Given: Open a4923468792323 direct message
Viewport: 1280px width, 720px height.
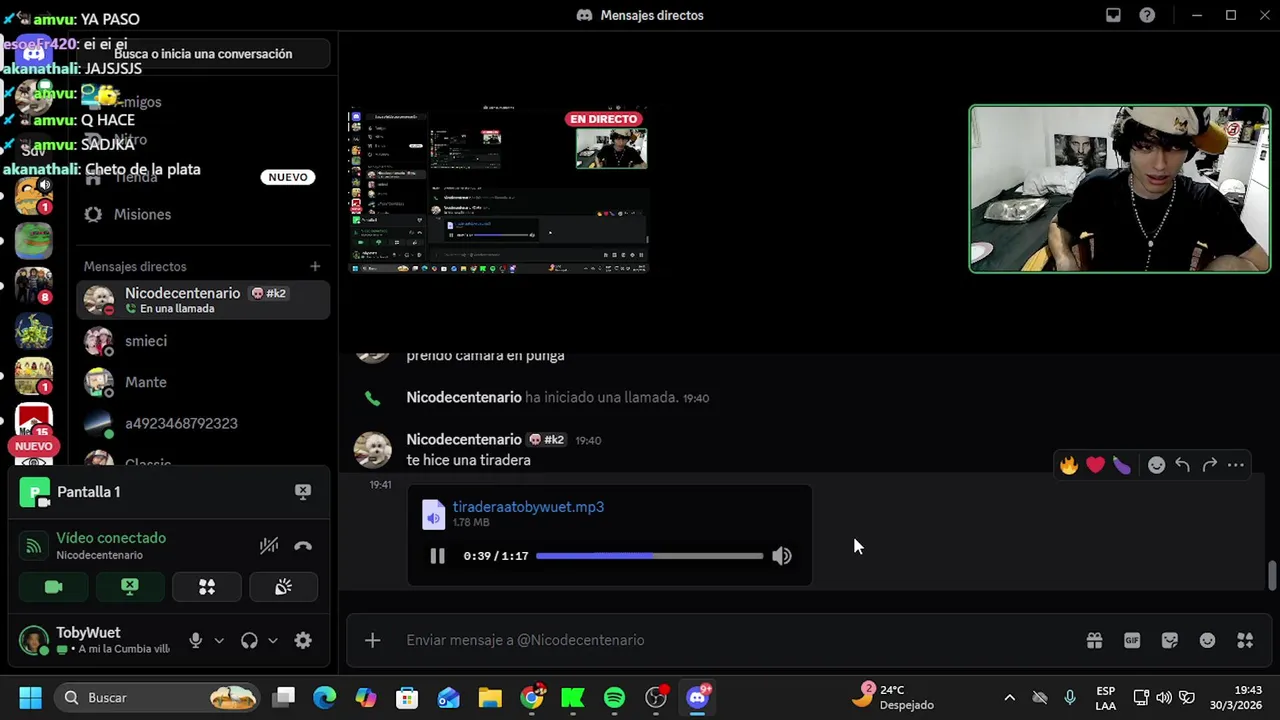Looking at the screenshot, I should (x=203, y=424).
